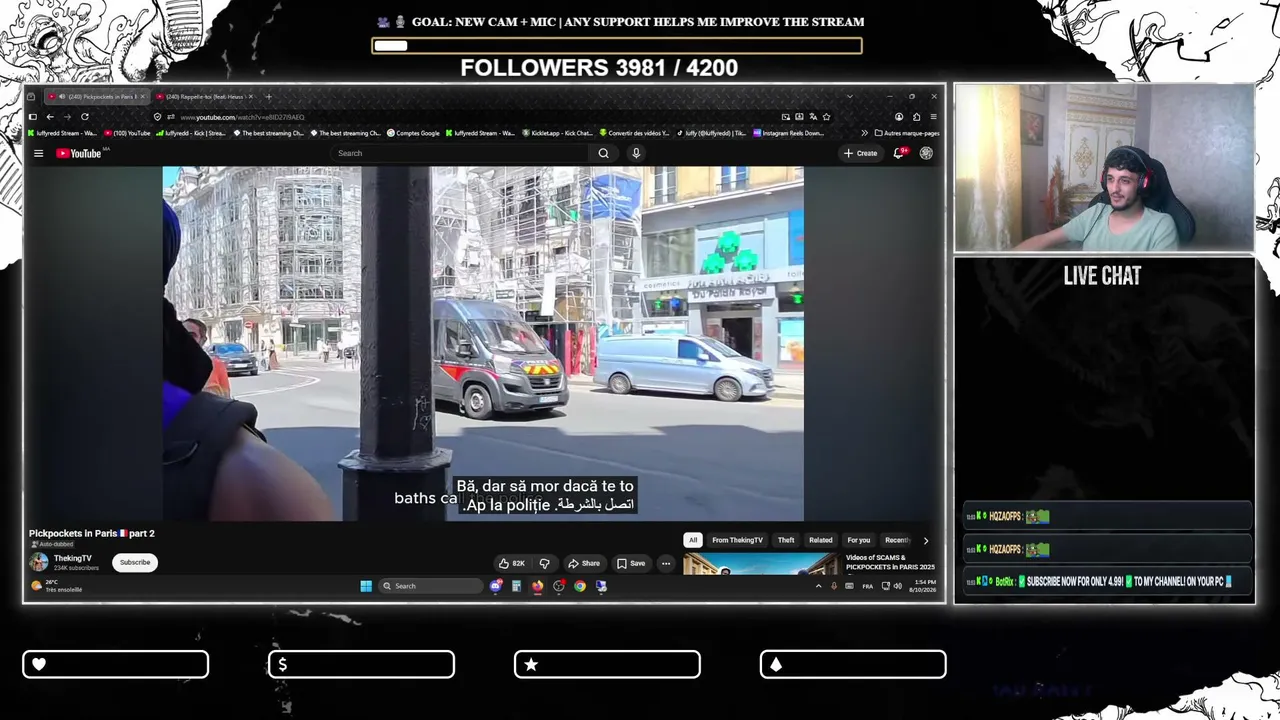Open the Comptes Google bookmark
Screen dimensions: 1280x720
pos(413,133)
